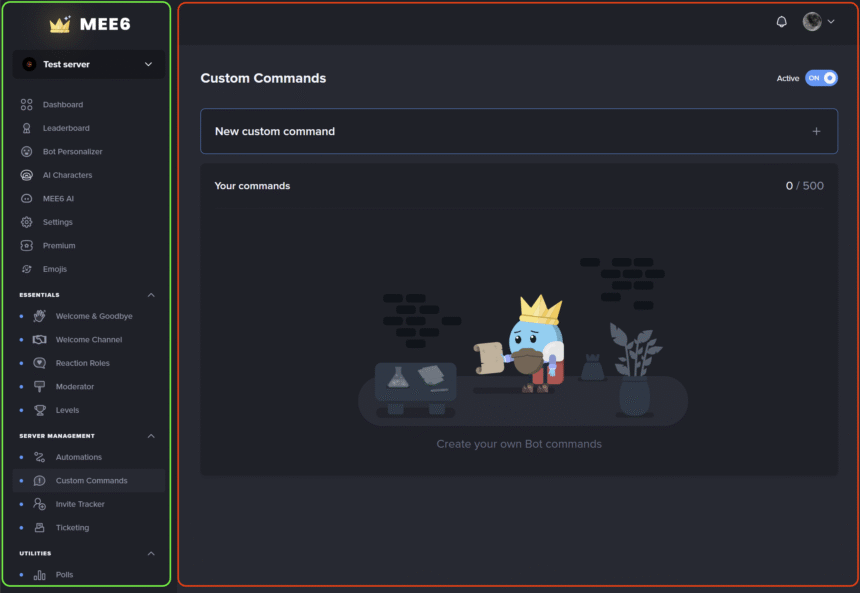This screenshot has height=593, width=860.
Task: Click the notification bell
Action: click(781, 21)
